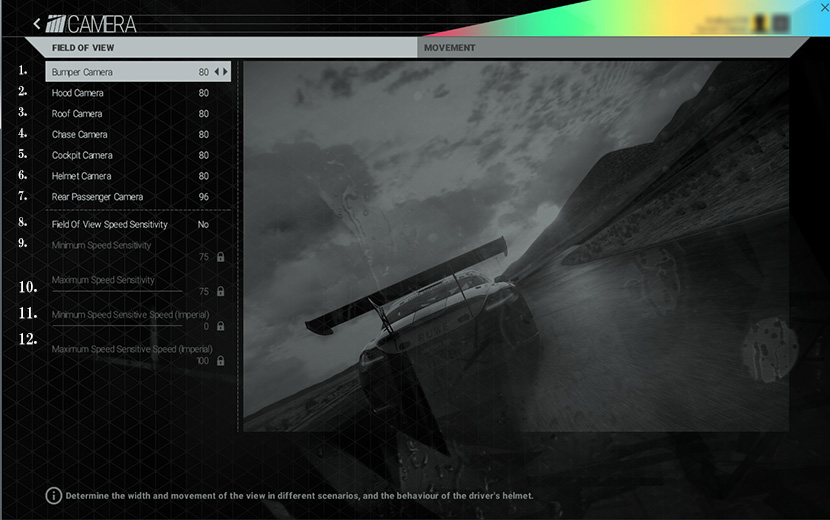The width and height of the screenshot is (830, 520).
Task: Click lock beside Maximum Speed Sensitive Speed
Action: (x=220, y=361)
